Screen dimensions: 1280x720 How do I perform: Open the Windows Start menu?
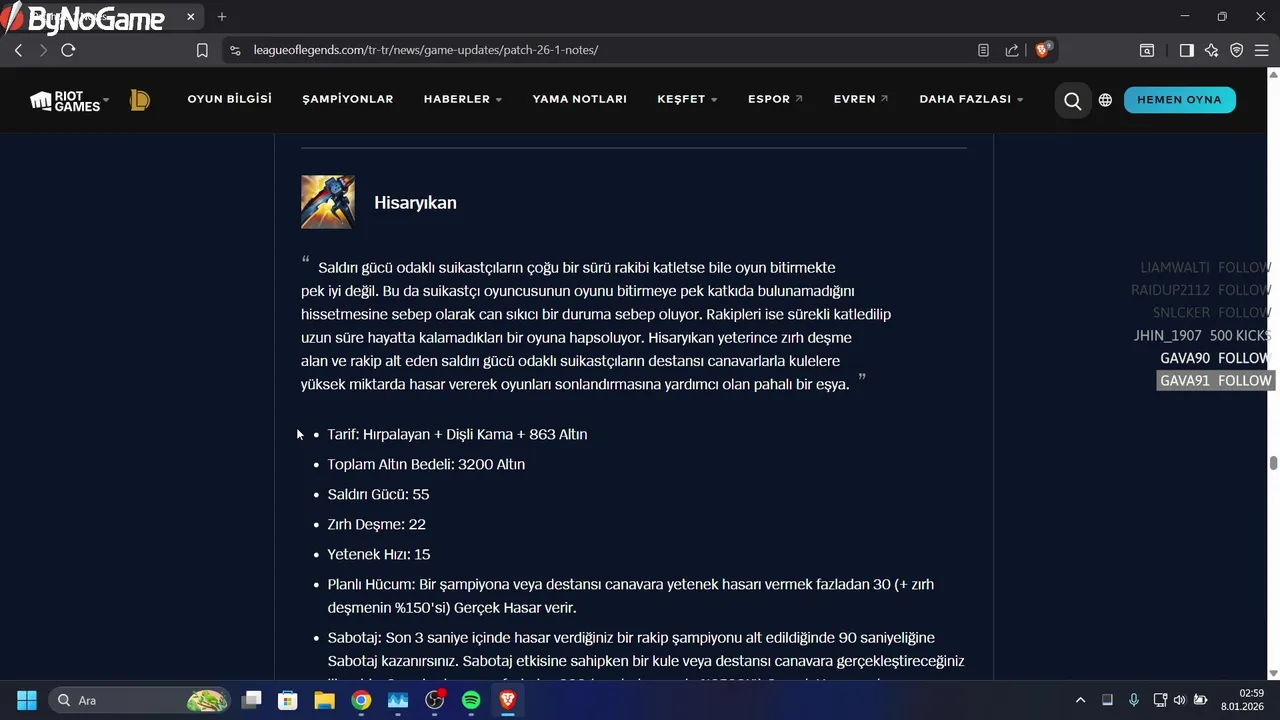tap(27, 700)
